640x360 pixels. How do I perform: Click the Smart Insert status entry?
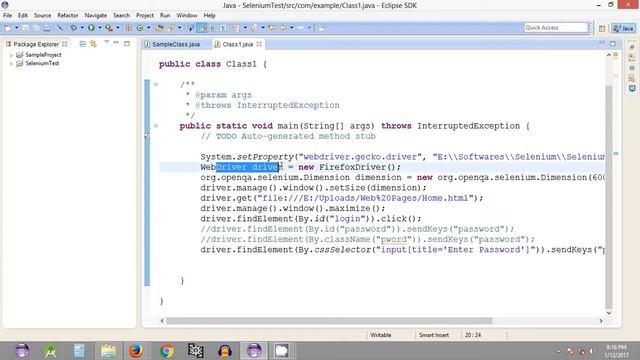(x=434, y=335)
